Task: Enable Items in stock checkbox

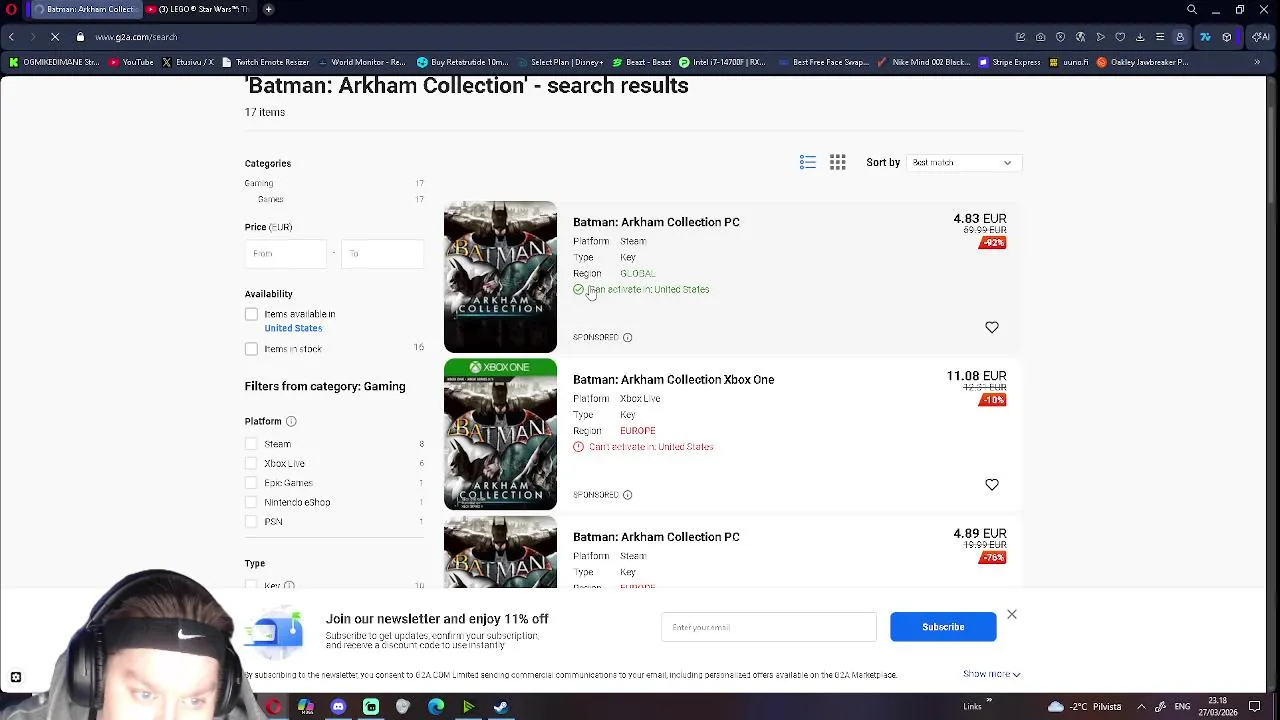Action: pyautogui.click(x=251, y=349)
